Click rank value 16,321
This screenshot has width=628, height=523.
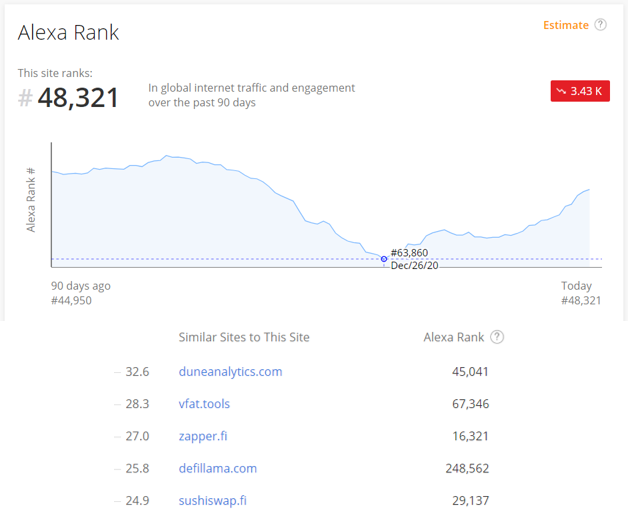470,436
